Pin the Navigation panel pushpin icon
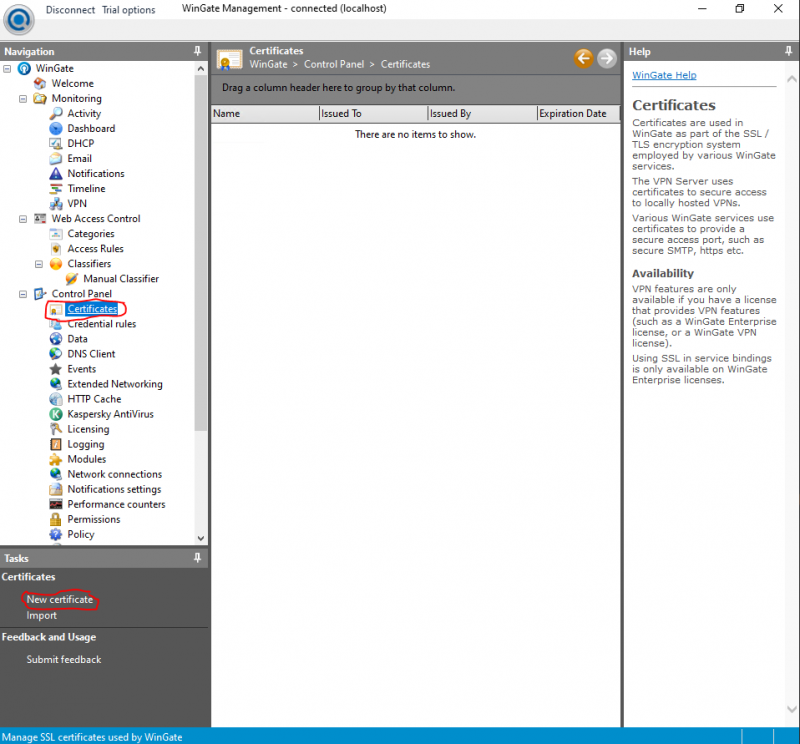Viewport: 800px width, 744px height. (197, 51)
